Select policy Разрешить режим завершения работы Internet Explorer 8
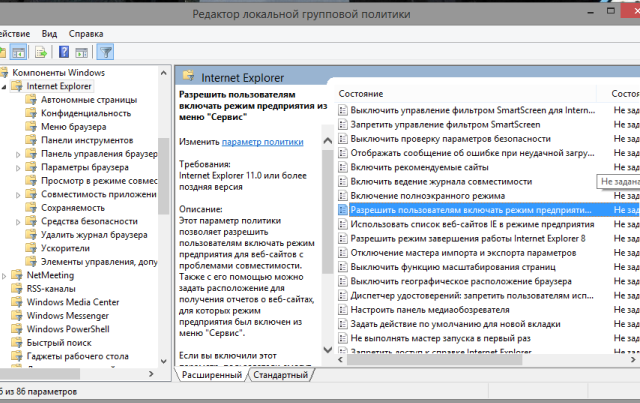The height and width of the screenshot is (403, 640). [468, 238]
